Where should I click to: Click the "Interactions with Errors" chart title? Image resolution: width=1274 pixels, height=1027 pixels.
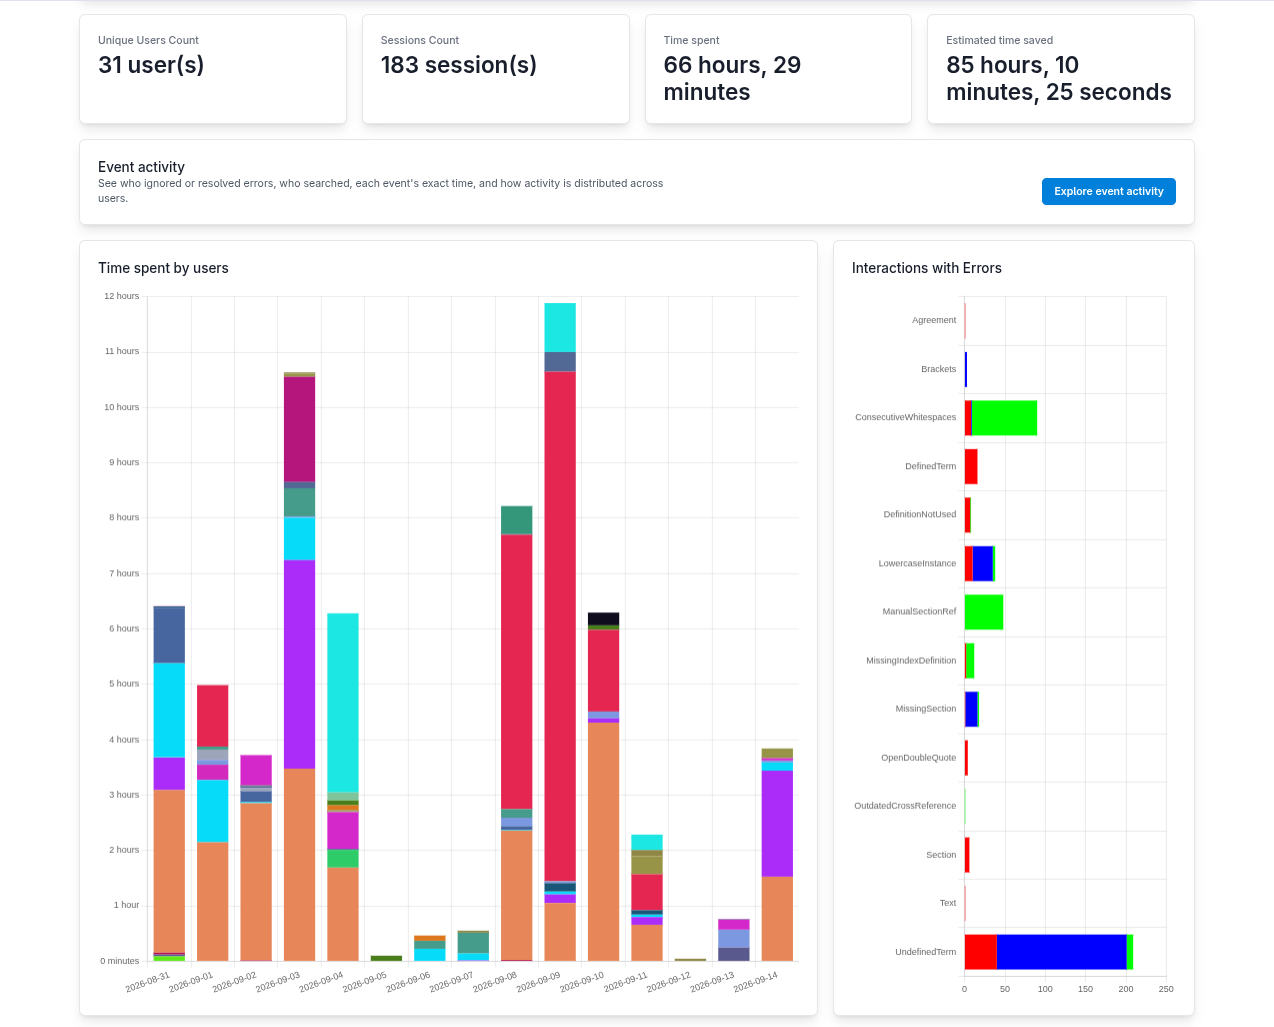click(926, 268)
